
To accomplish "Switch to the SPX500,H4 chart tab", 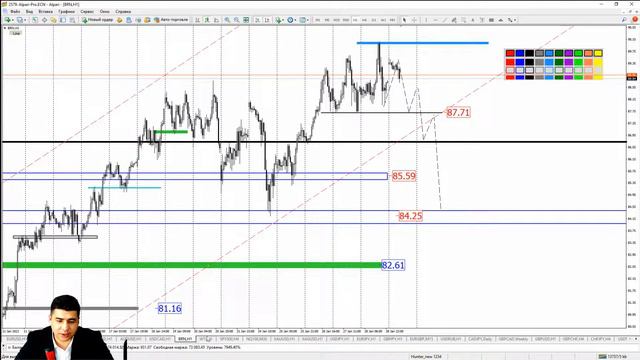I will (x=229, y=339).
